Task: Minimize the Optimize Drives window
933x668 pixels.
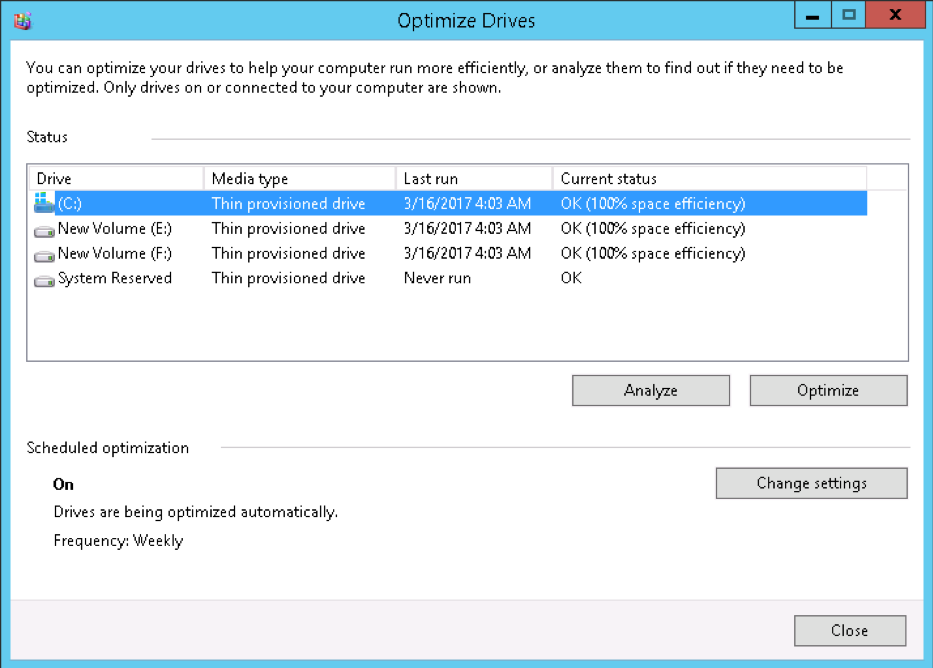Action: 814,17
